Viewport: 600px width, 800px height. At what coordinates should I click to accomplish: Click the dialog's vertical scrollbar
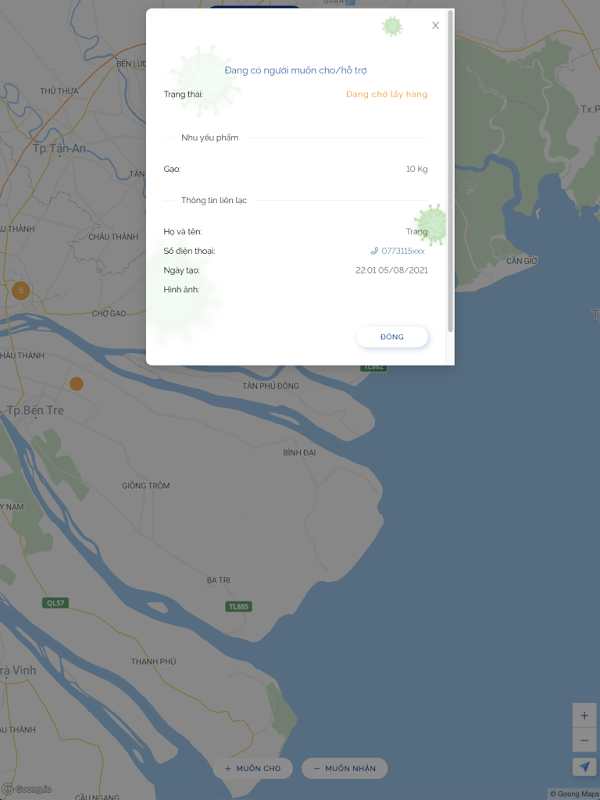tap(450, 171)
